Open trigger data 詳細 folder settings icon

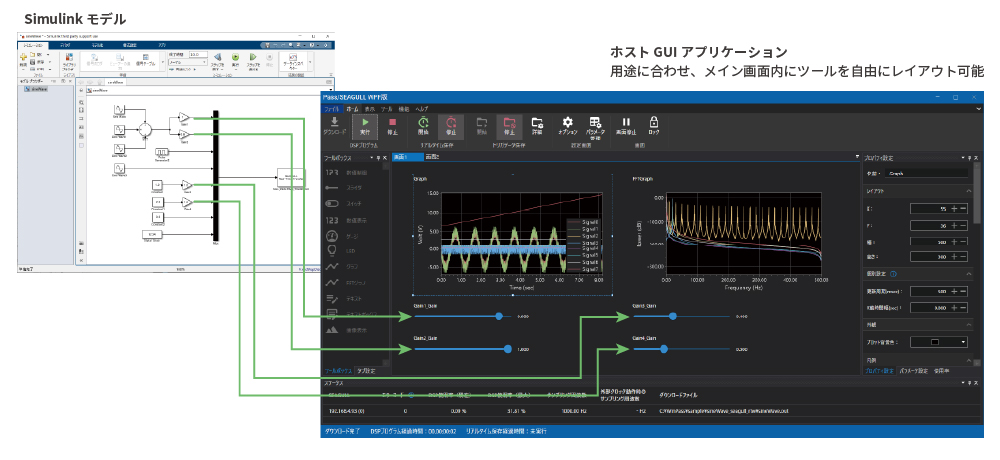coord(537,122)
